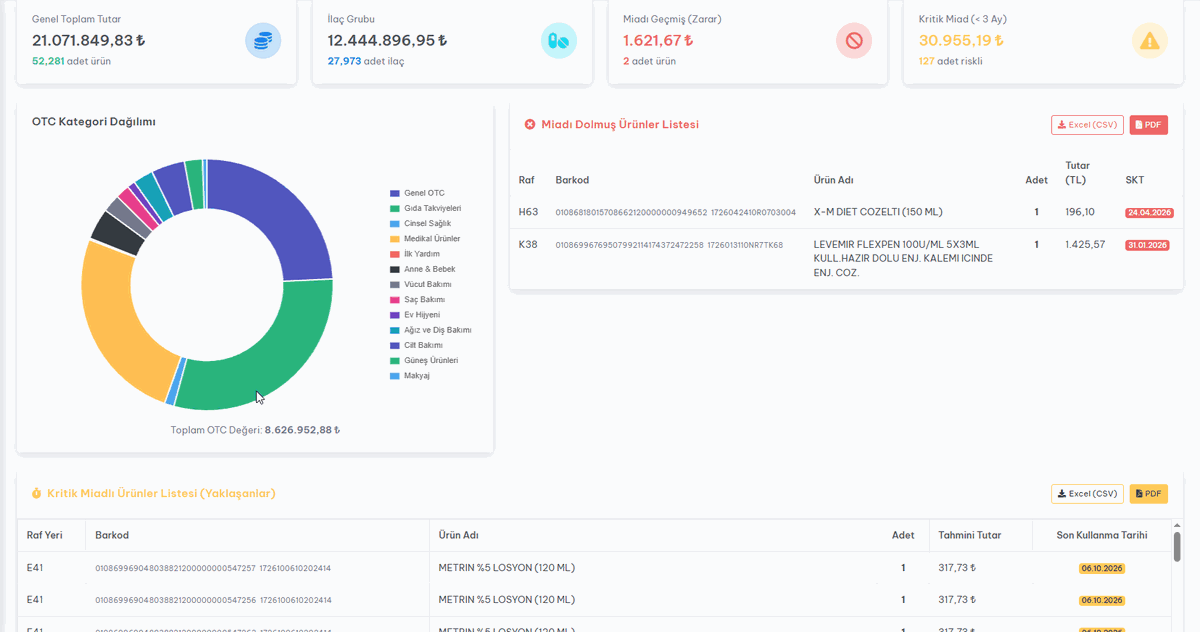Toggle Anne & Bebek legend entry
Image resolution: width=1200 pixels, height=632 pixels.
[x=423, y=269]
